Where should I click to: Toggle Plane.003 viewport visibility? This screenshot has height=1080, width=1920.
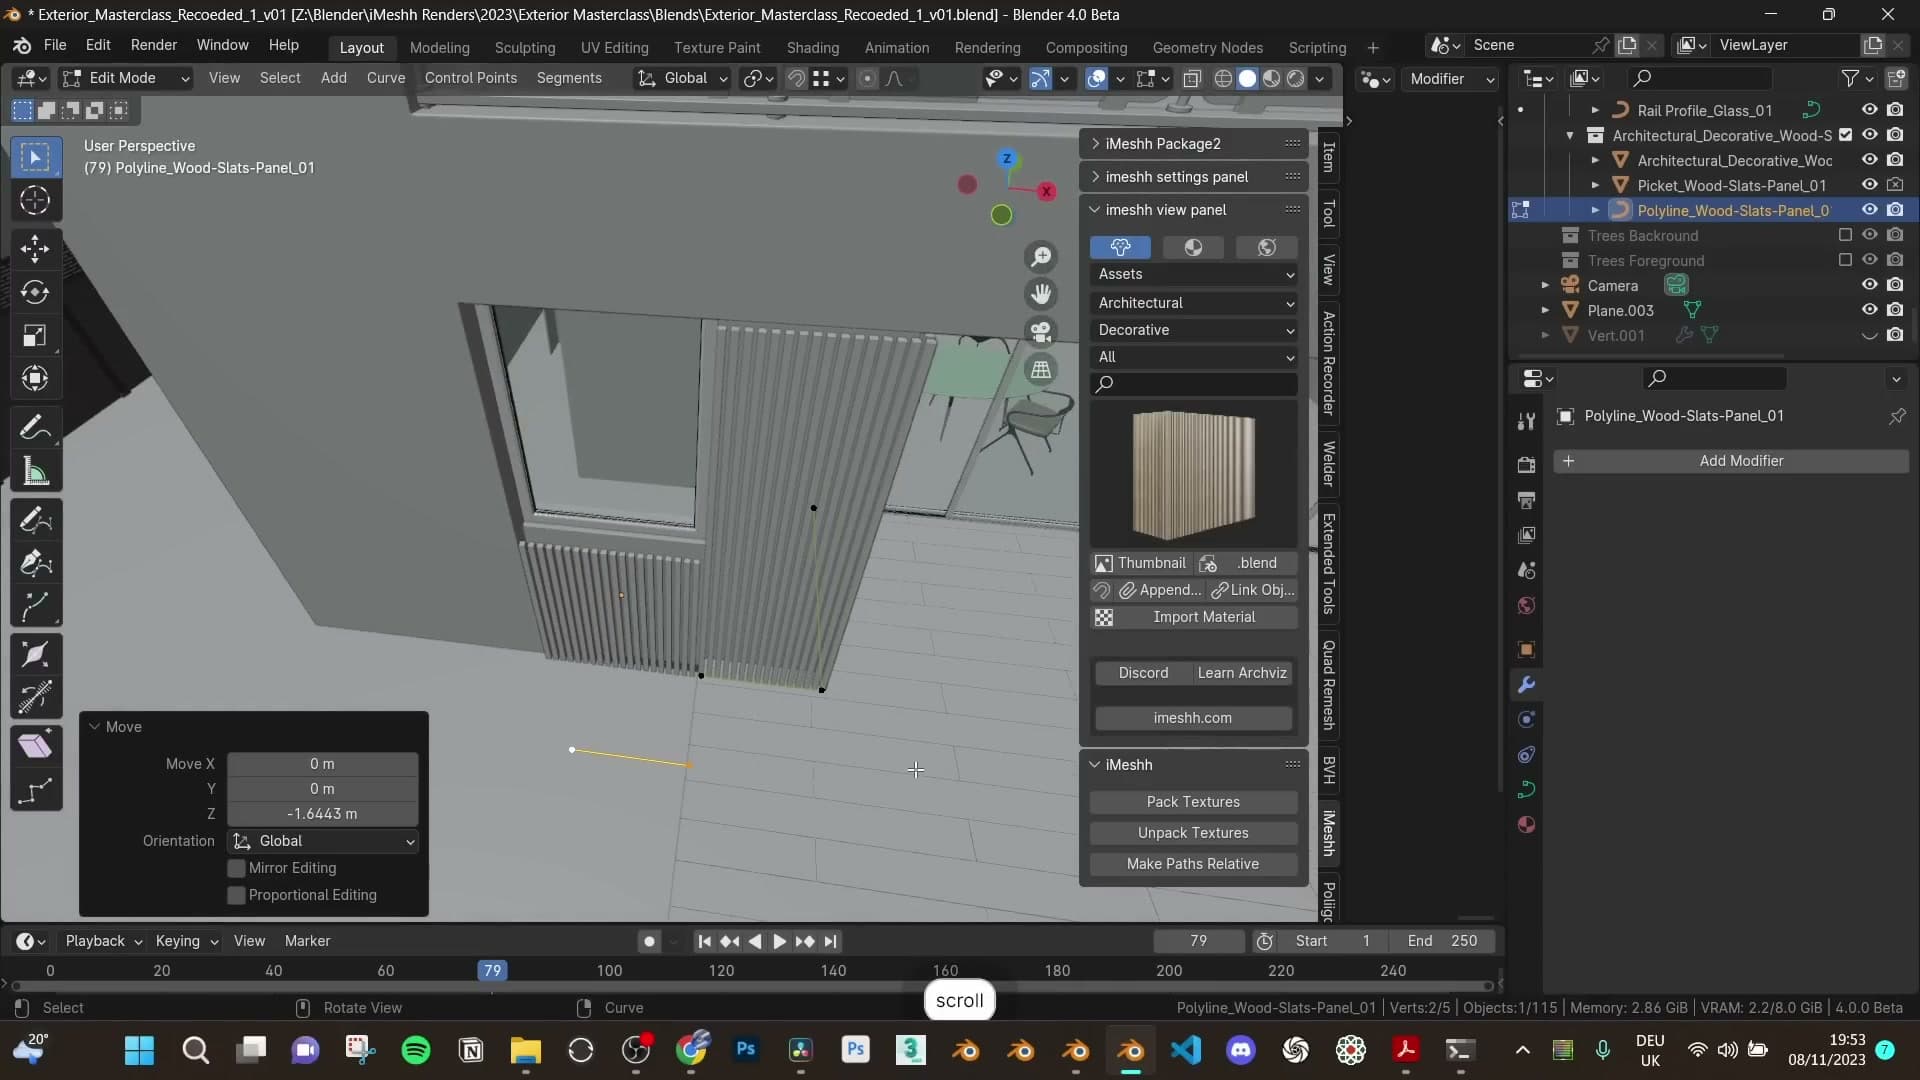1869,310
